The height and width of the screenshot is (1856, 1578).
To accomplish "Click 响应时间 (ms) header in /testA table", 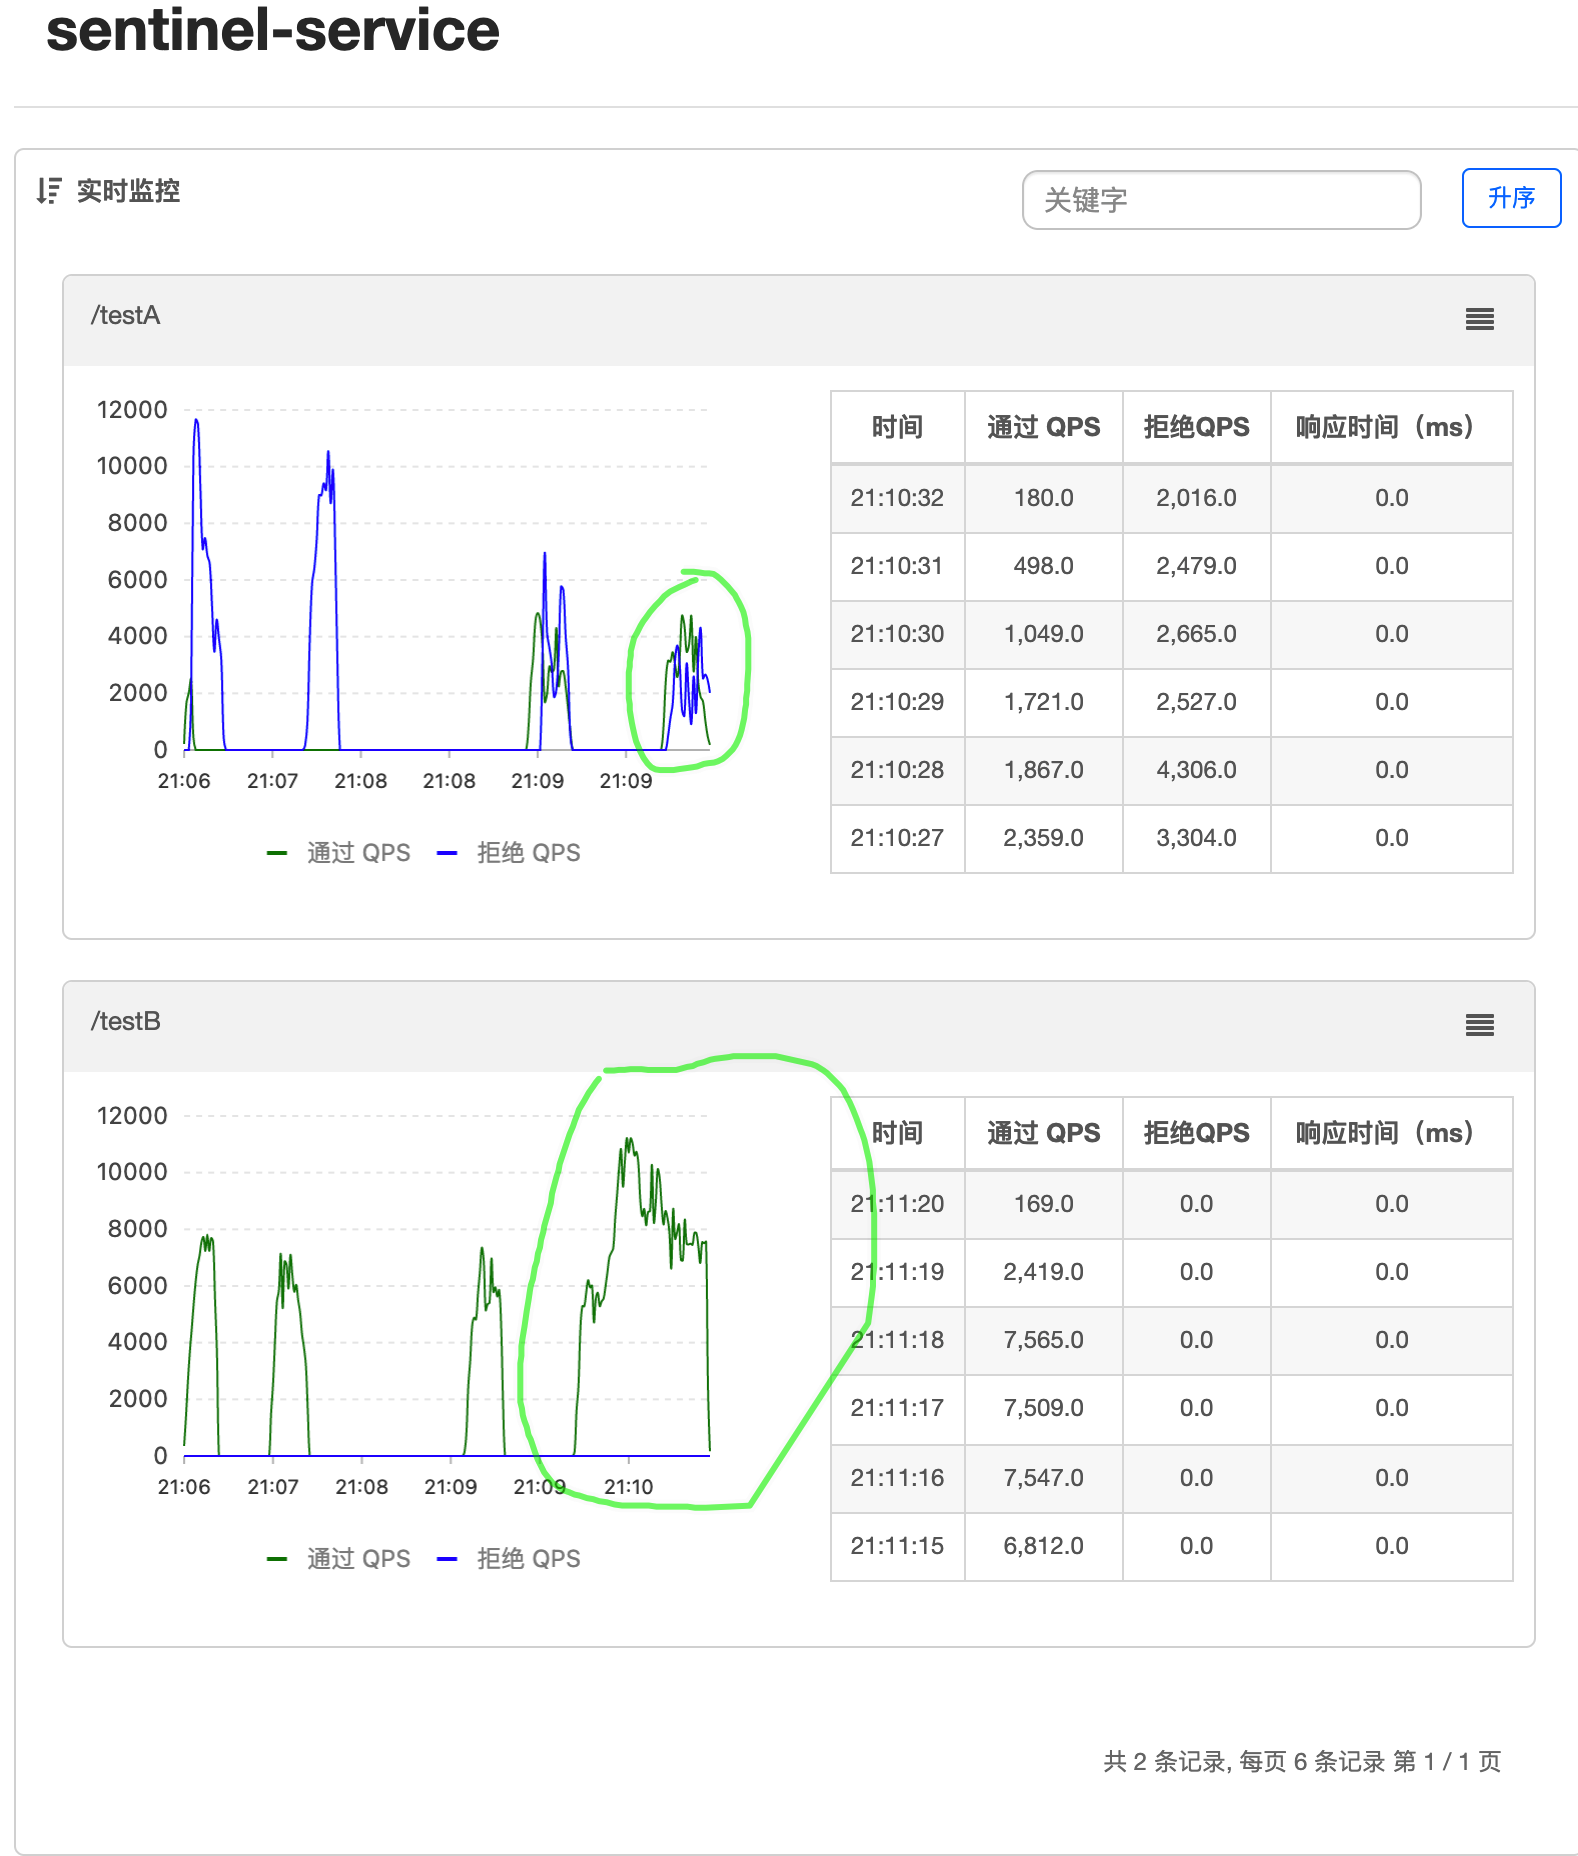I will (x=1391, y=427).
